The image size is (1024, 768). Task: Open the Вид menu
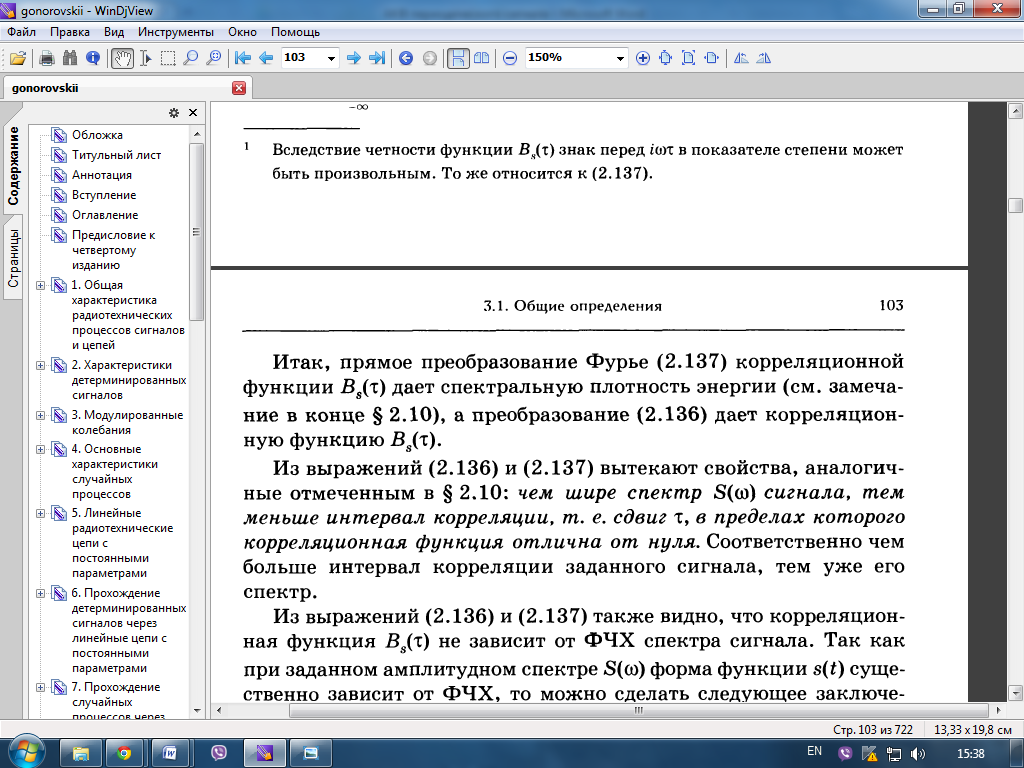tap(114, 32)
